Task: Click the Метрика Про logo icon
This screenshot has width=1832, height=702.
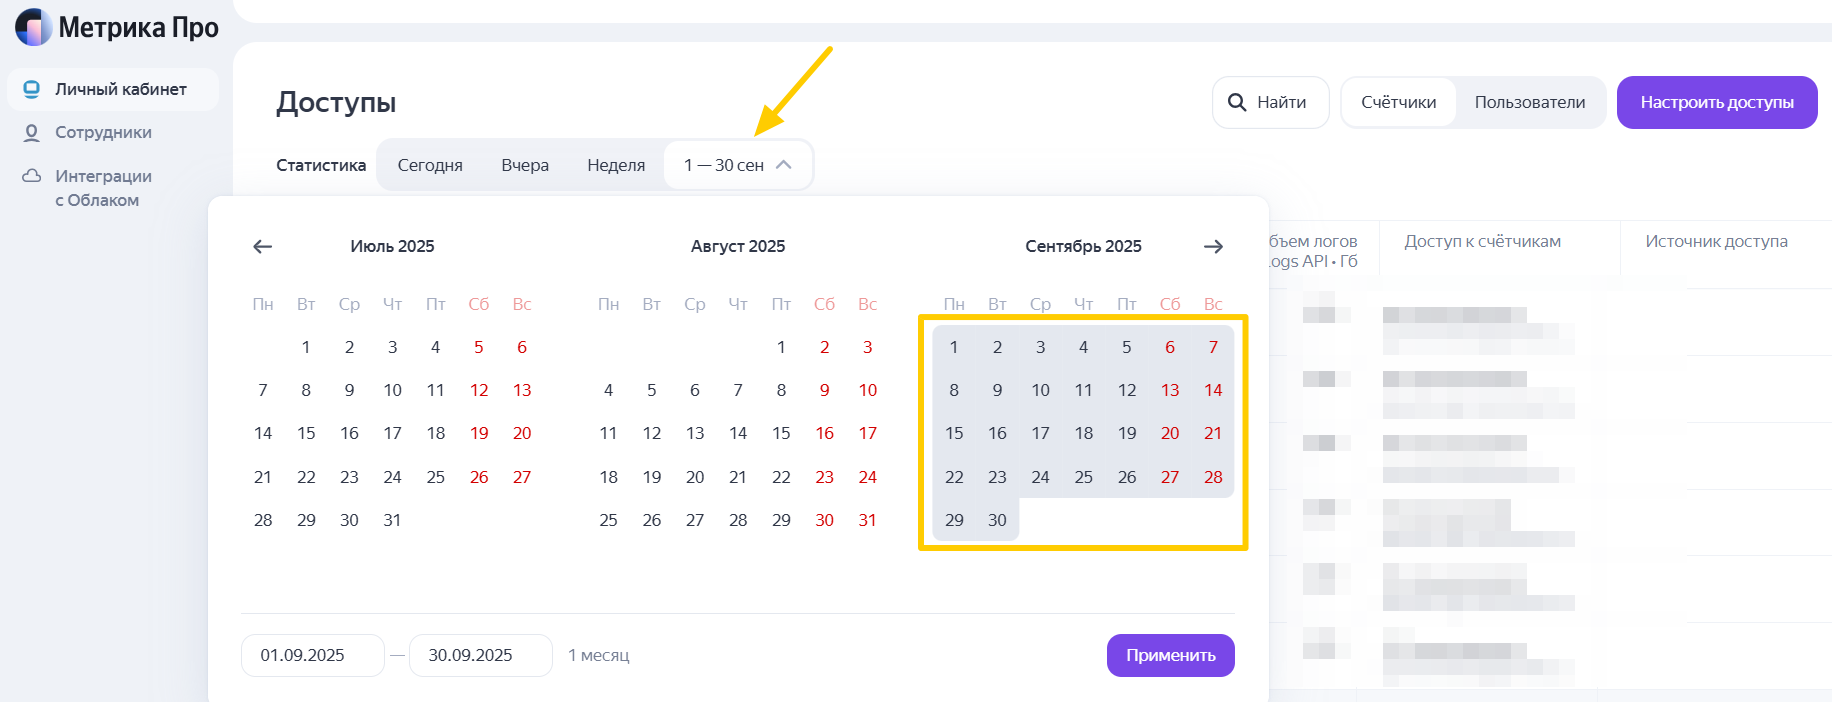Action: click(x=33, y=27)
